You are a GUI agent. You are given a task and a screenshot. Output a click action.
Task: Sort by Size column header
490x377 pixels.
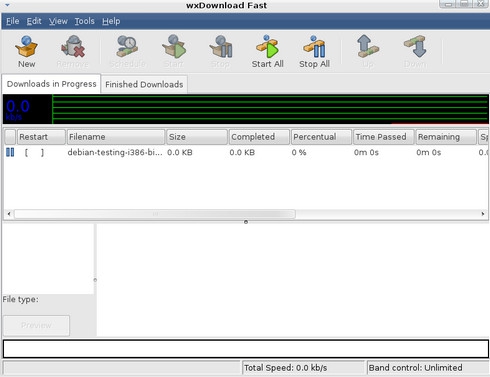pyautogui.click(x=197, y=137)
